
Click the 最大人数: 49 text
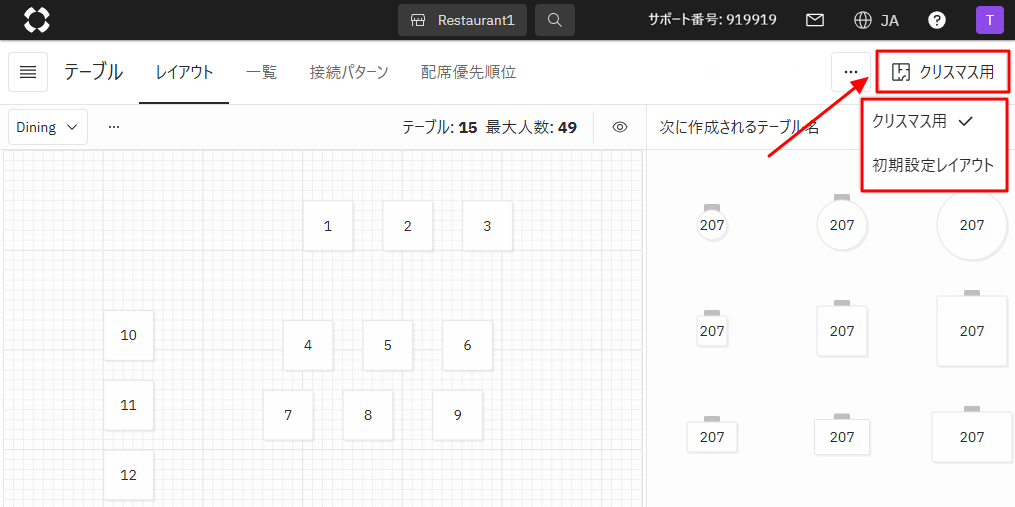pos(531,127)
